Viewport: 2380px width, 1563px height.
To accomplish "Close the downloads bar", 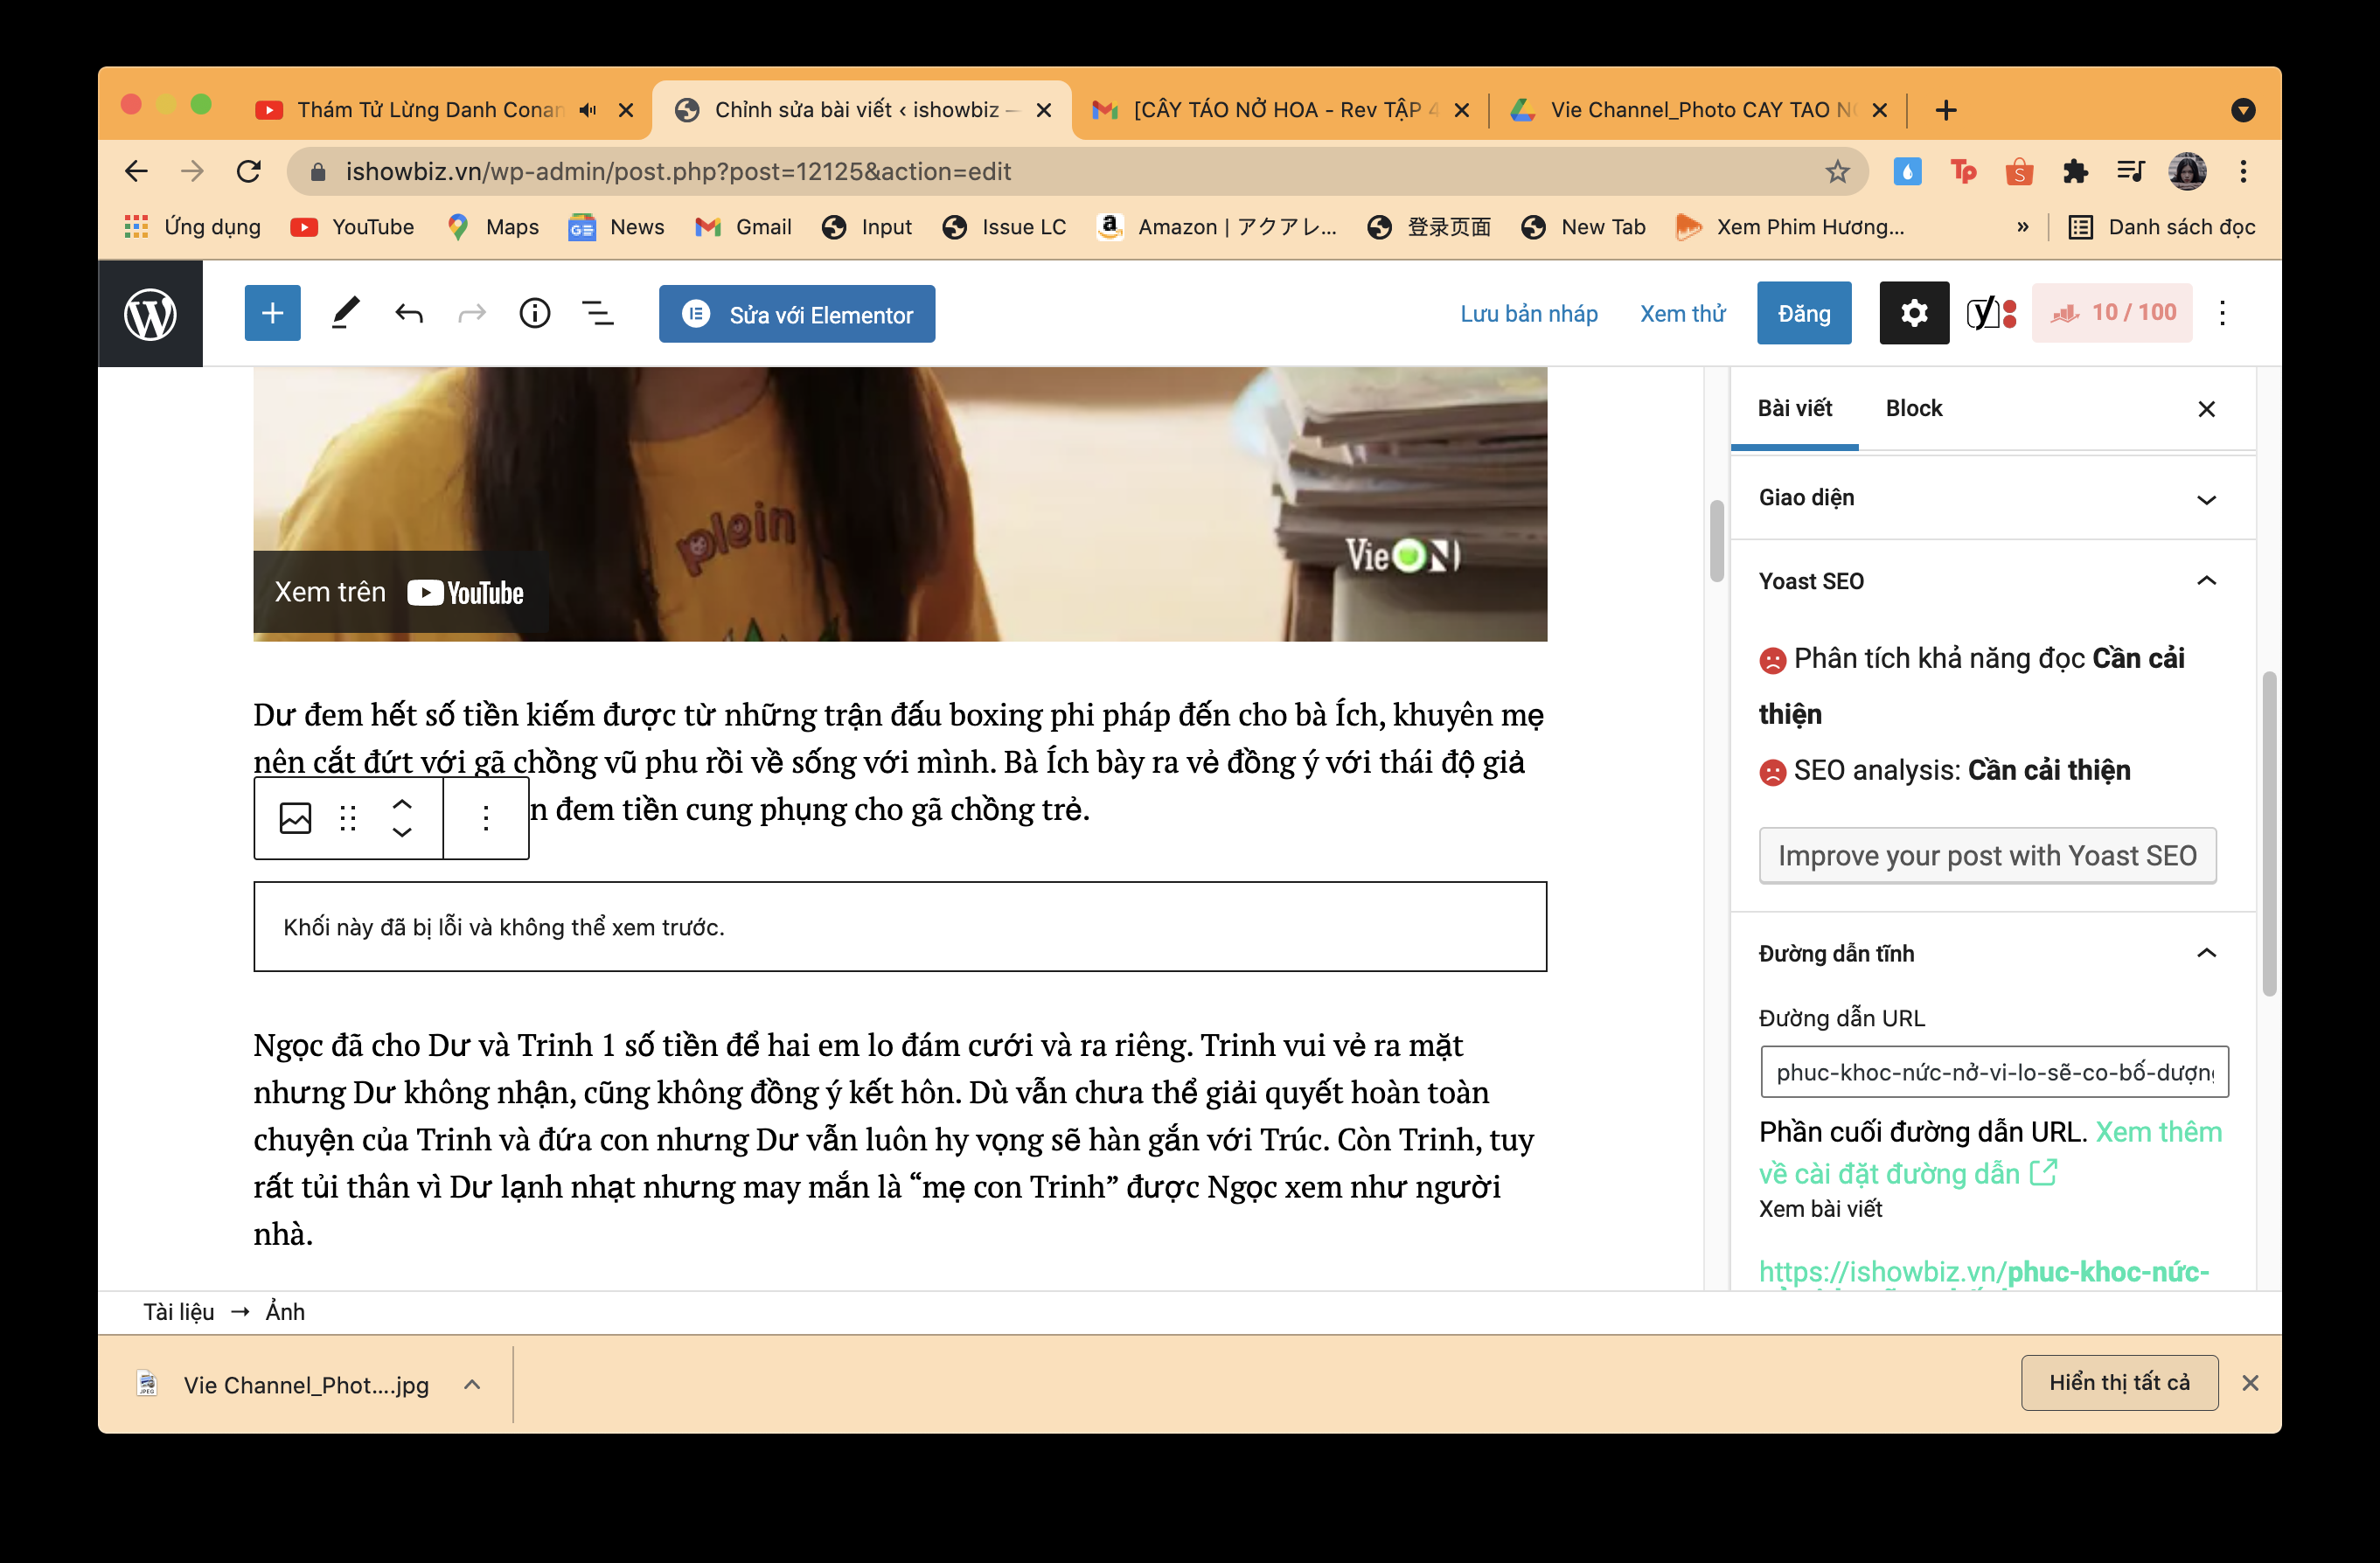I will [x=2249, y=1383].
